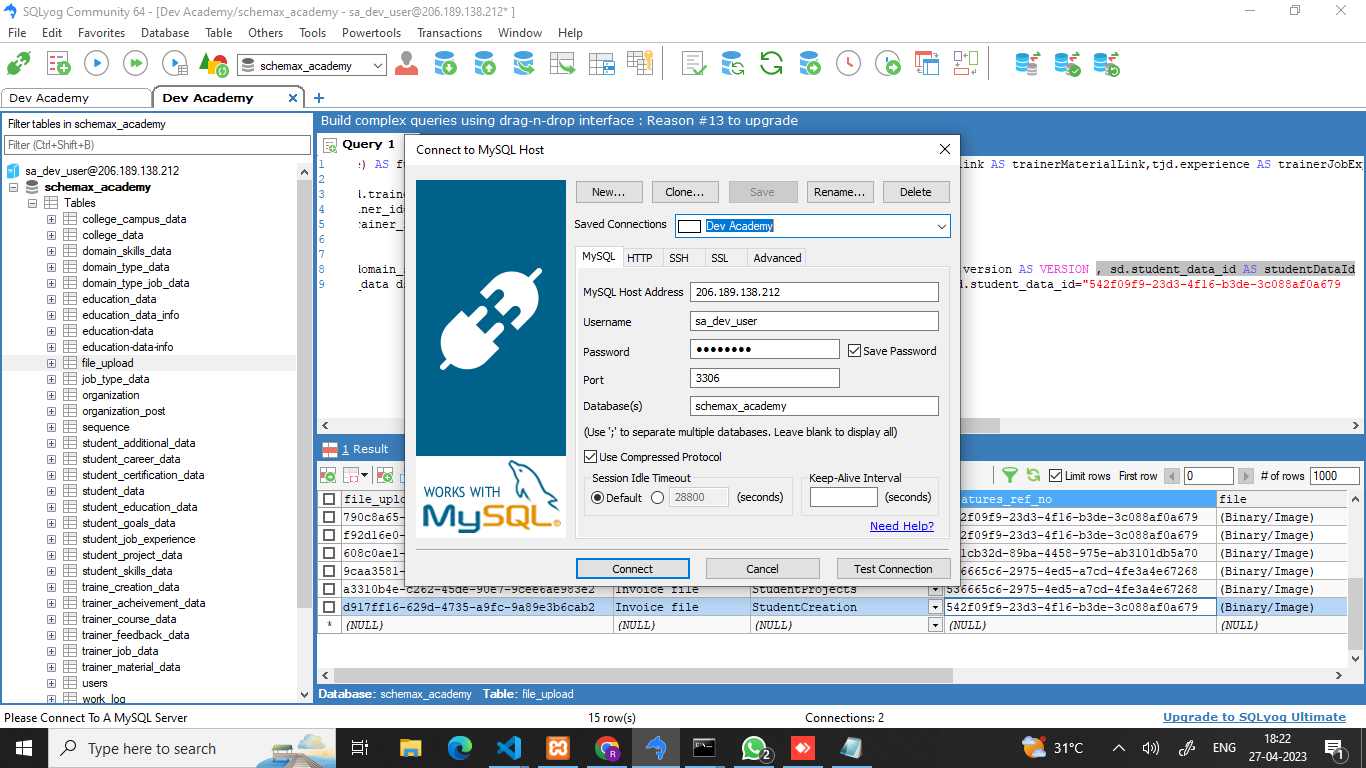The height and width of the screenshot is (768, 1366).
Task: Click the Filter tables input box
Action: pyautogui.click(x=155, y=145)
